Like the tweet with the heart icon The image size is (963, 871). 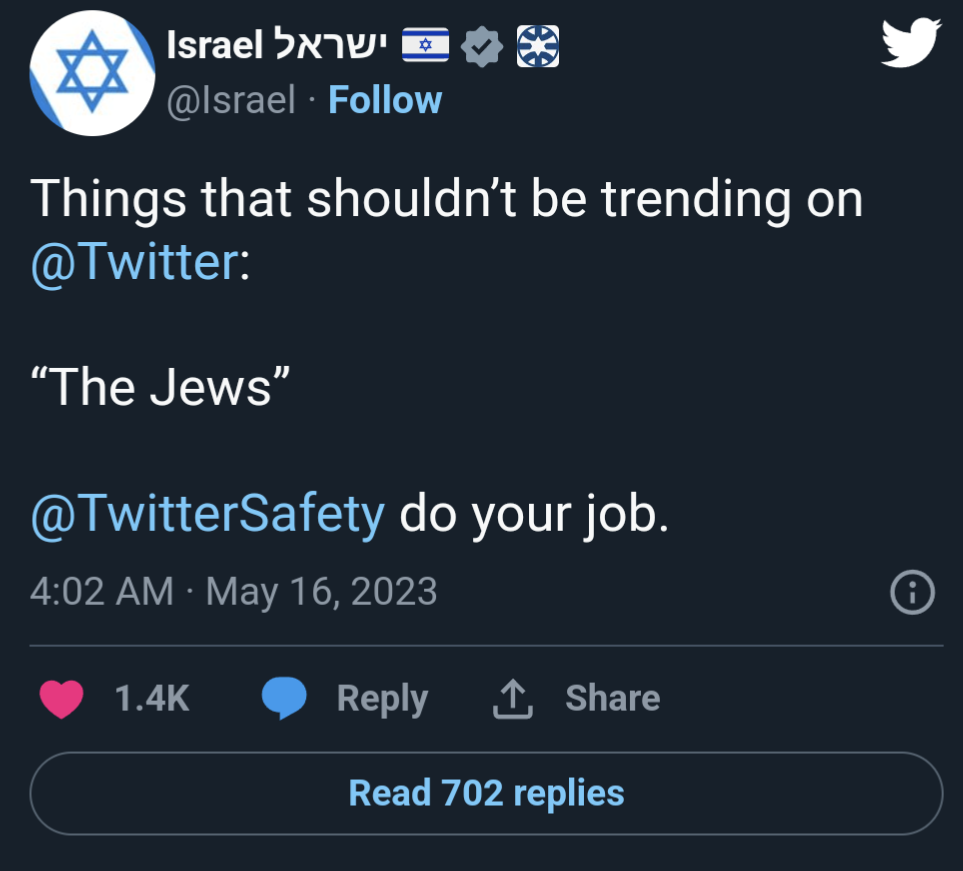tap(63, 698)
